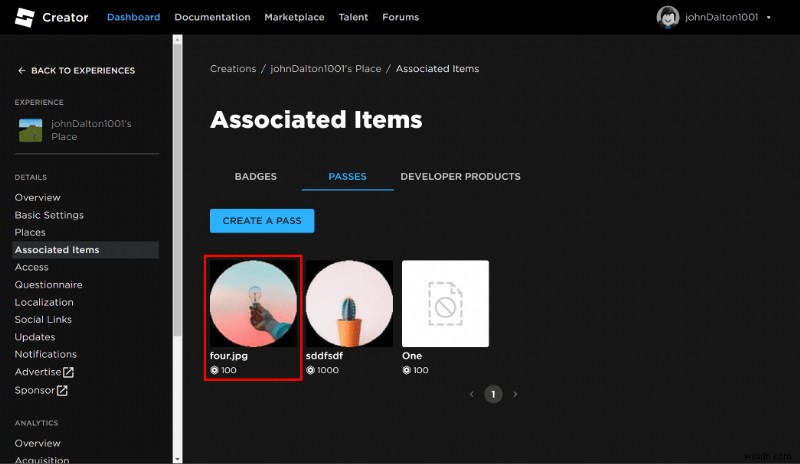Open Social Links sidebar item
The width and height of the screenshot is (800, 464).
click(43, 320)
